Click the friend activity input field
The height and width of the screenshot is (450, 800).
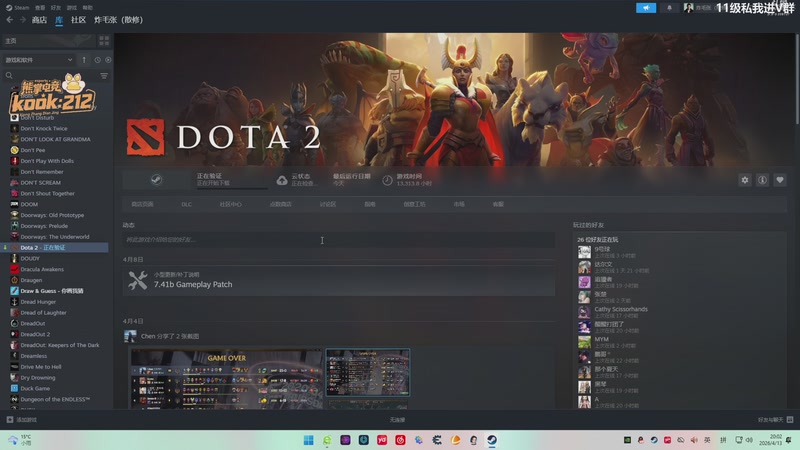click(339, 240)
